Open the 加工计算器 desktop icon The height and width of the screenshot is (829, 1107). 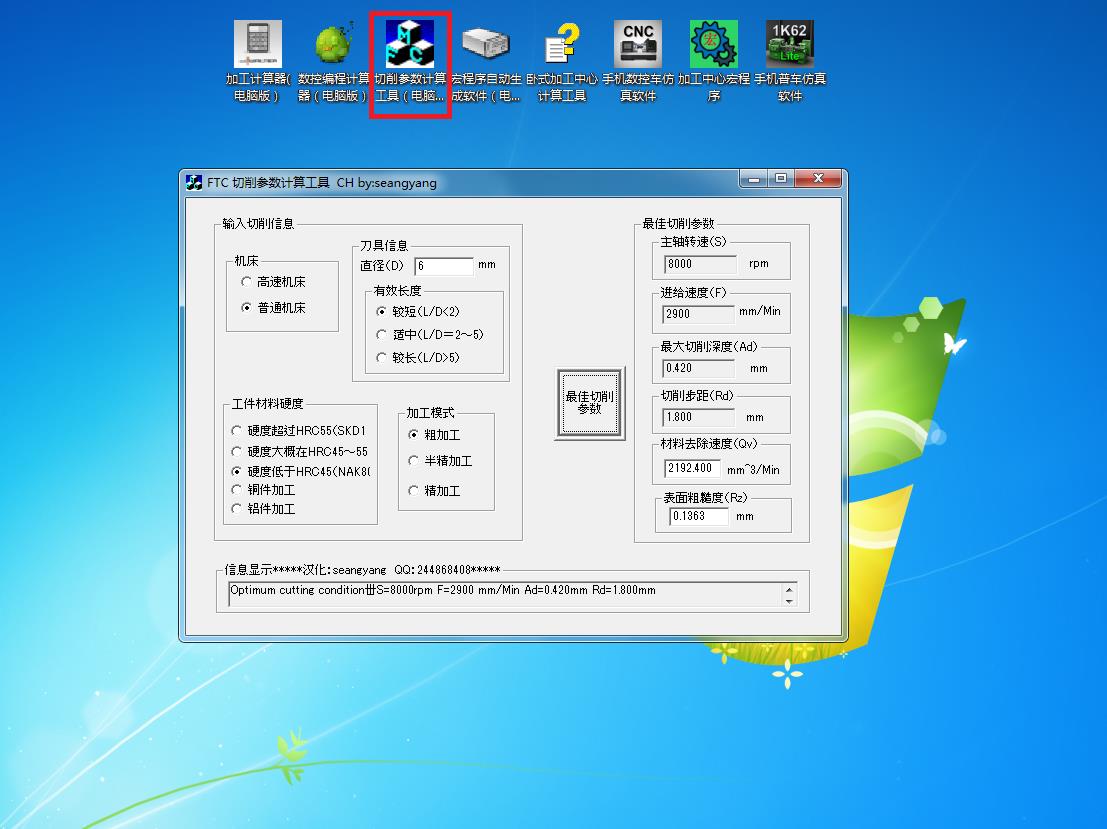[258, 61]
